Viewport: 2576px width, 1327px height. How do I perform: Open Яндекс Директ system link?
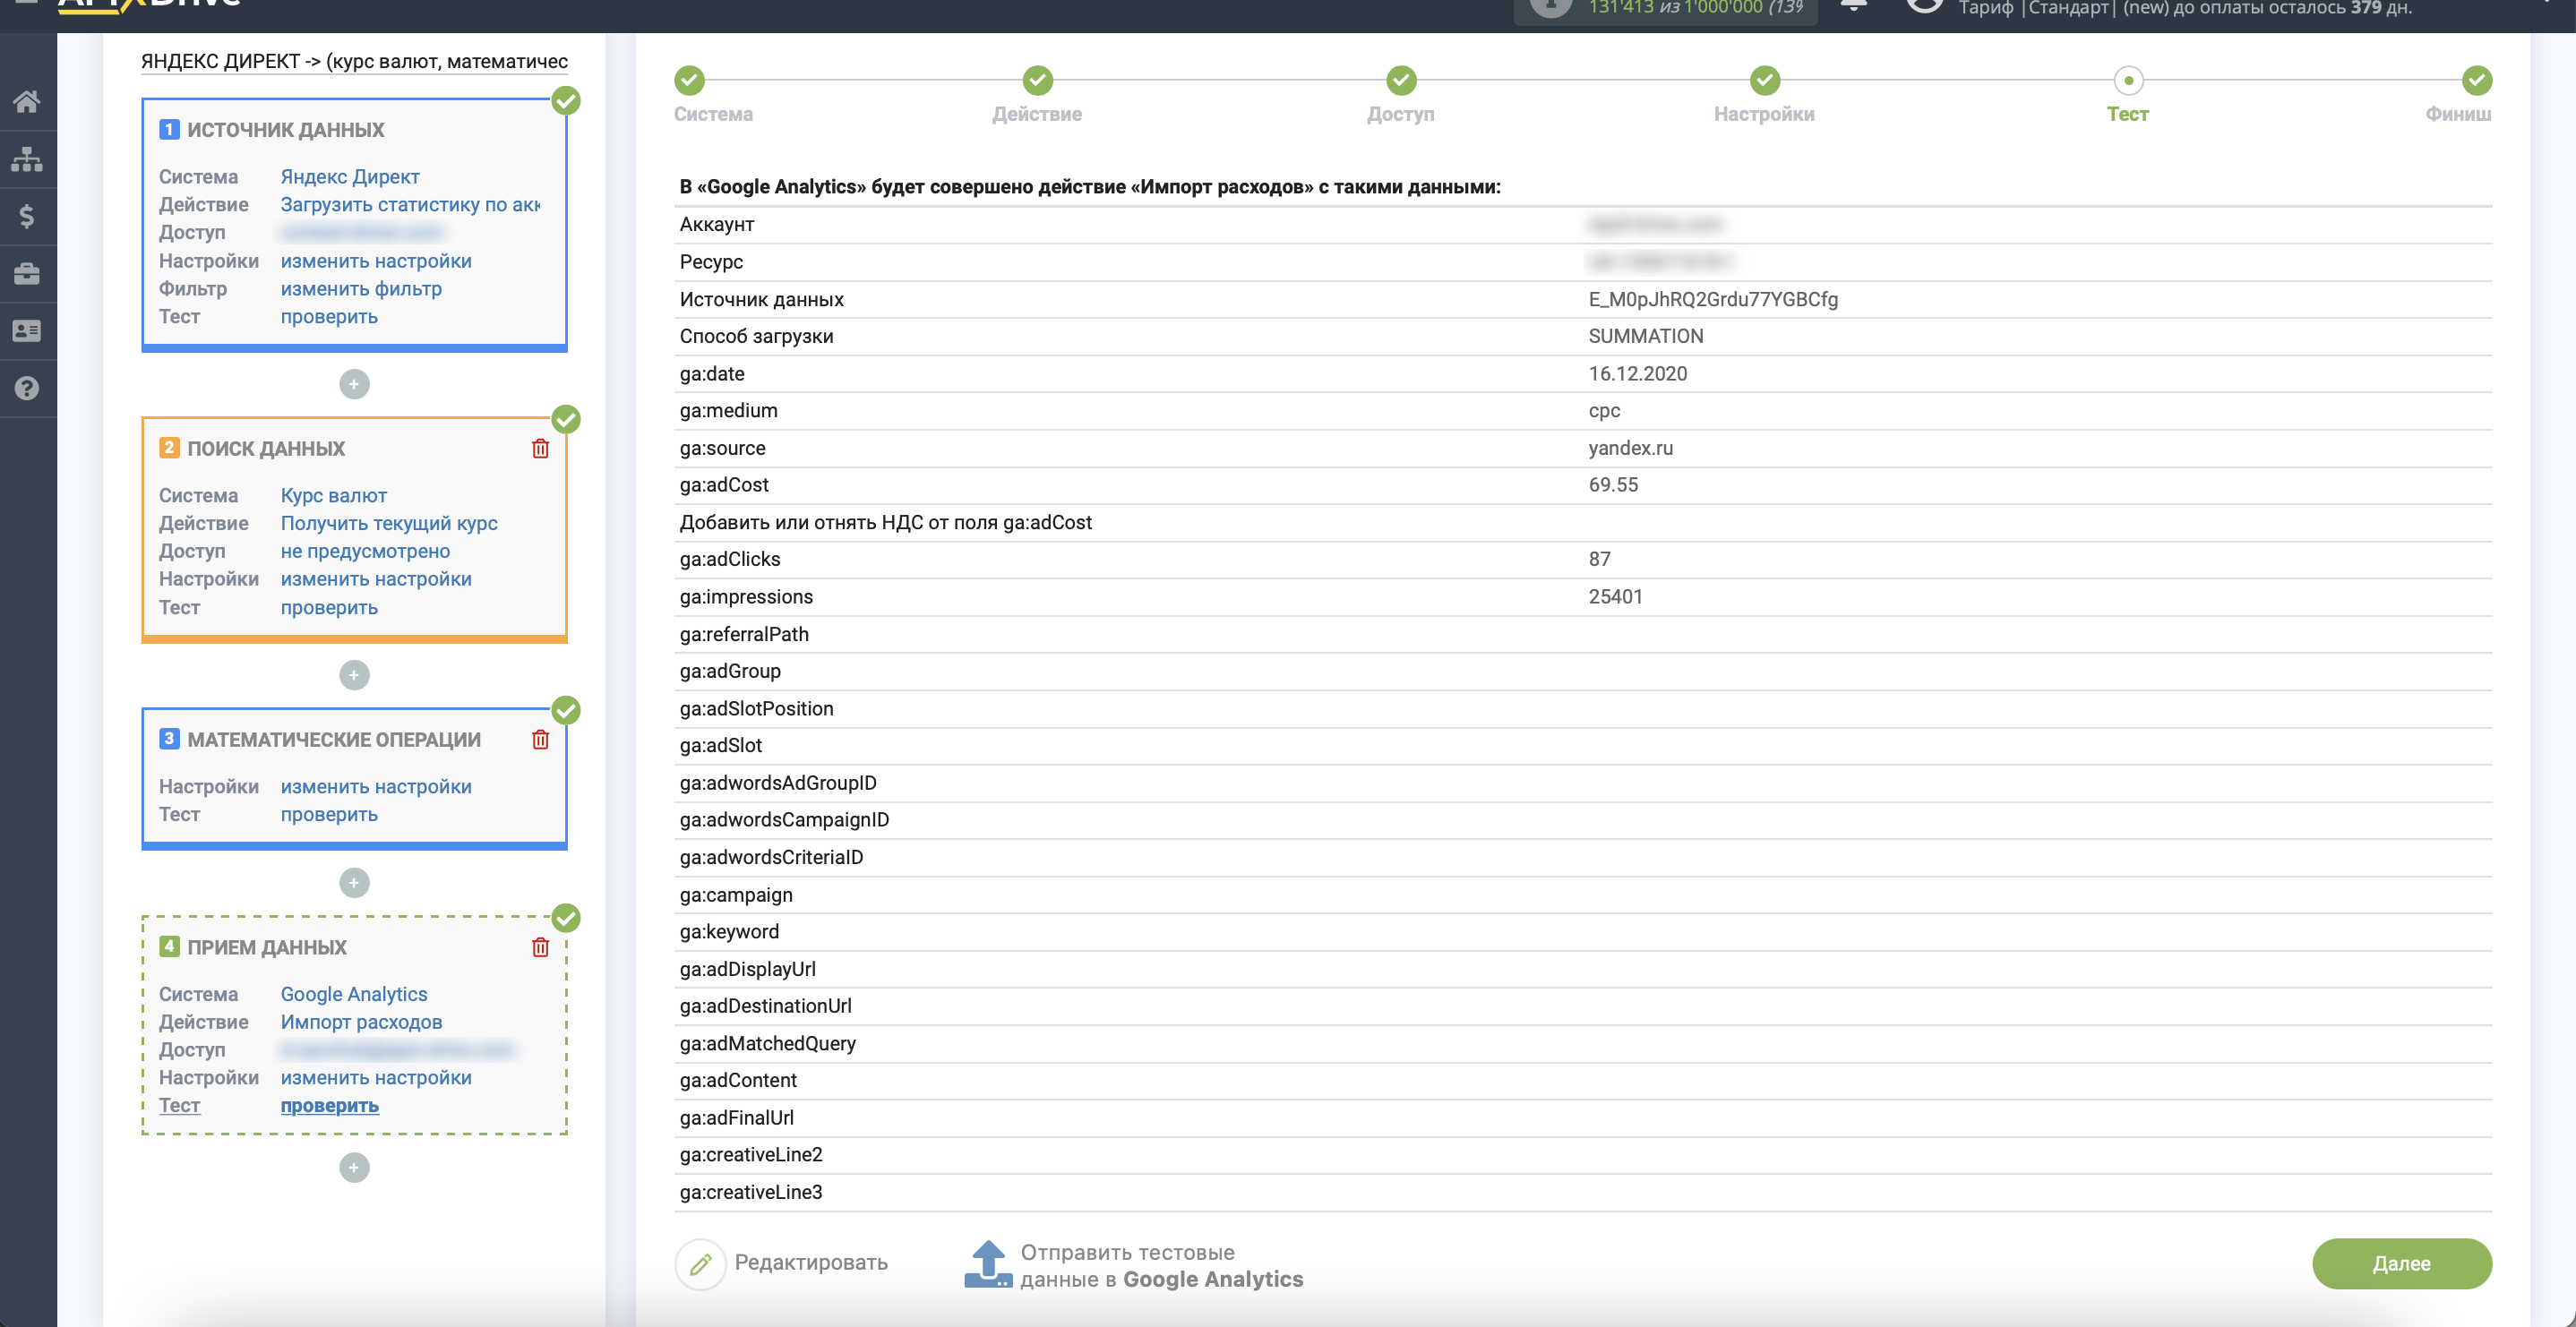tap(350, 176)
